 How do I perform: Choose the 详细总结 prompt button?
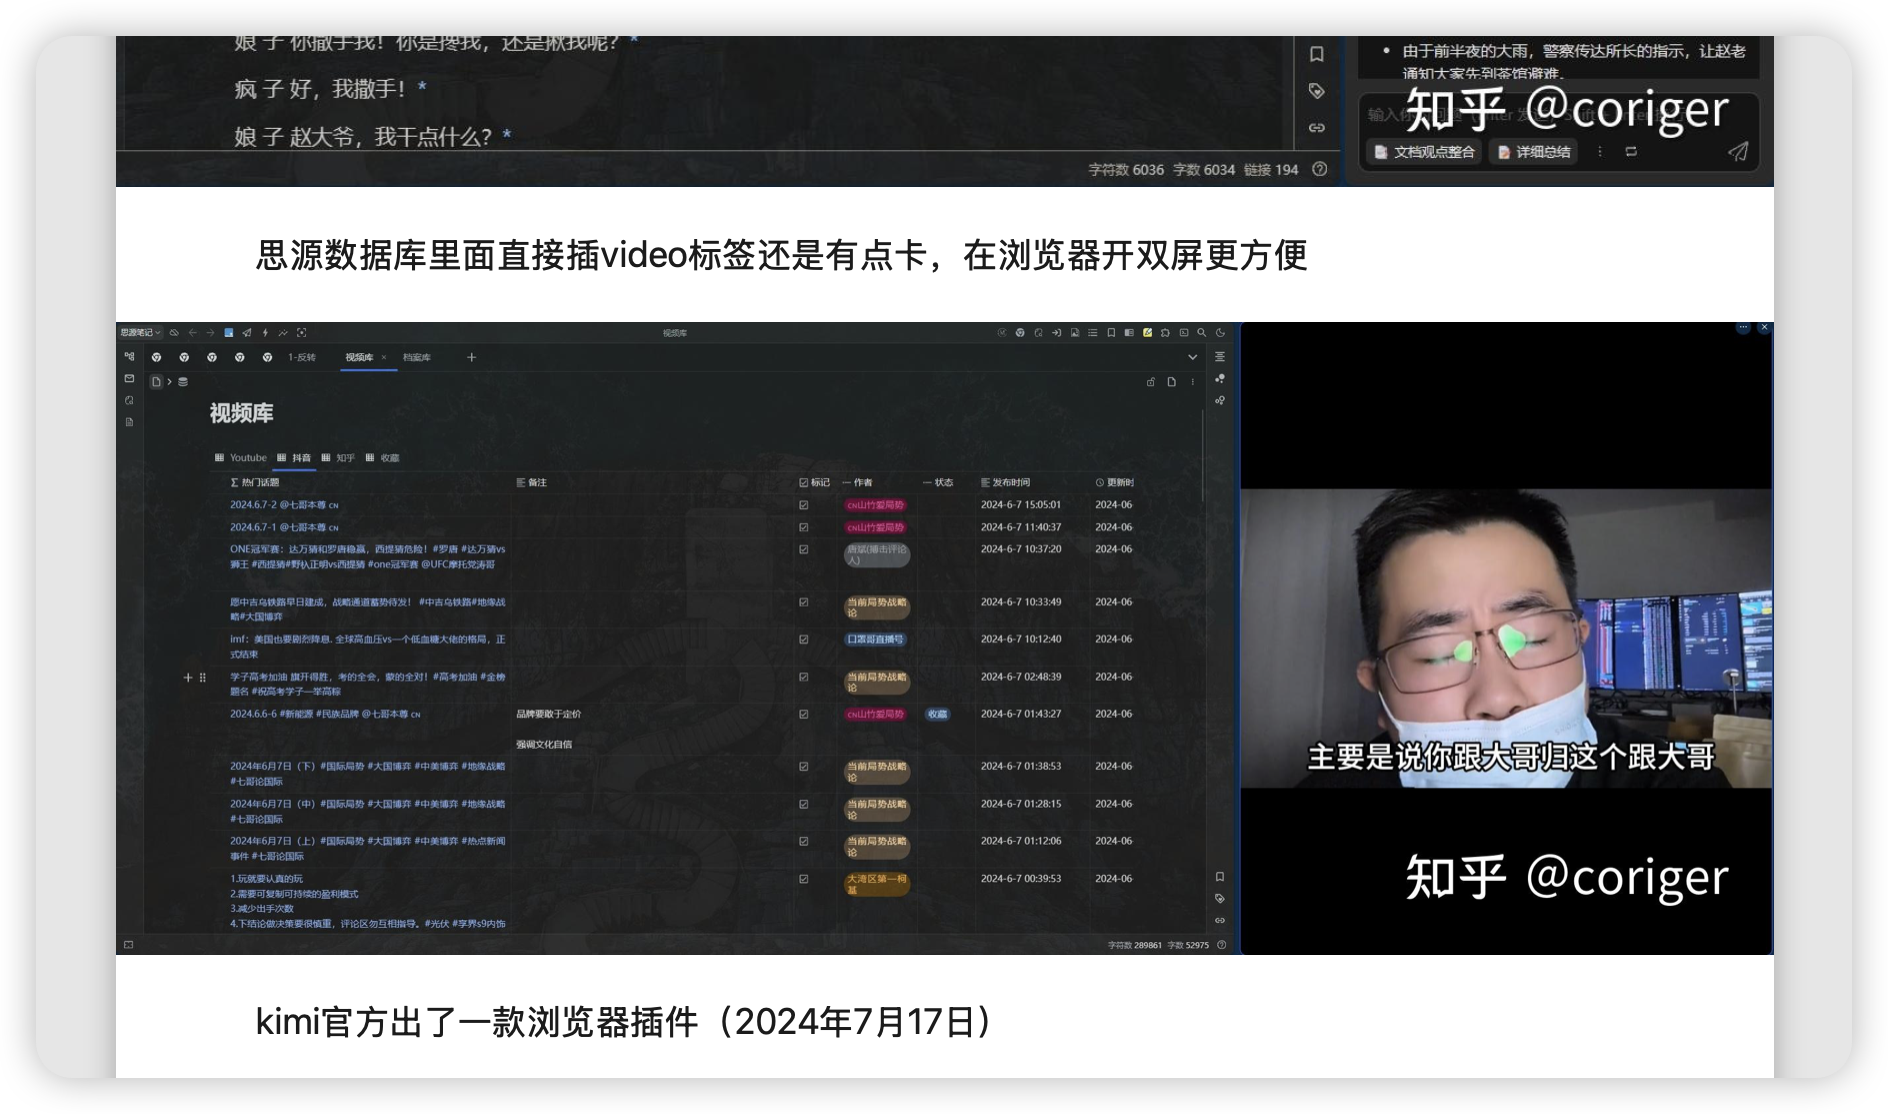click(1534, 152)
